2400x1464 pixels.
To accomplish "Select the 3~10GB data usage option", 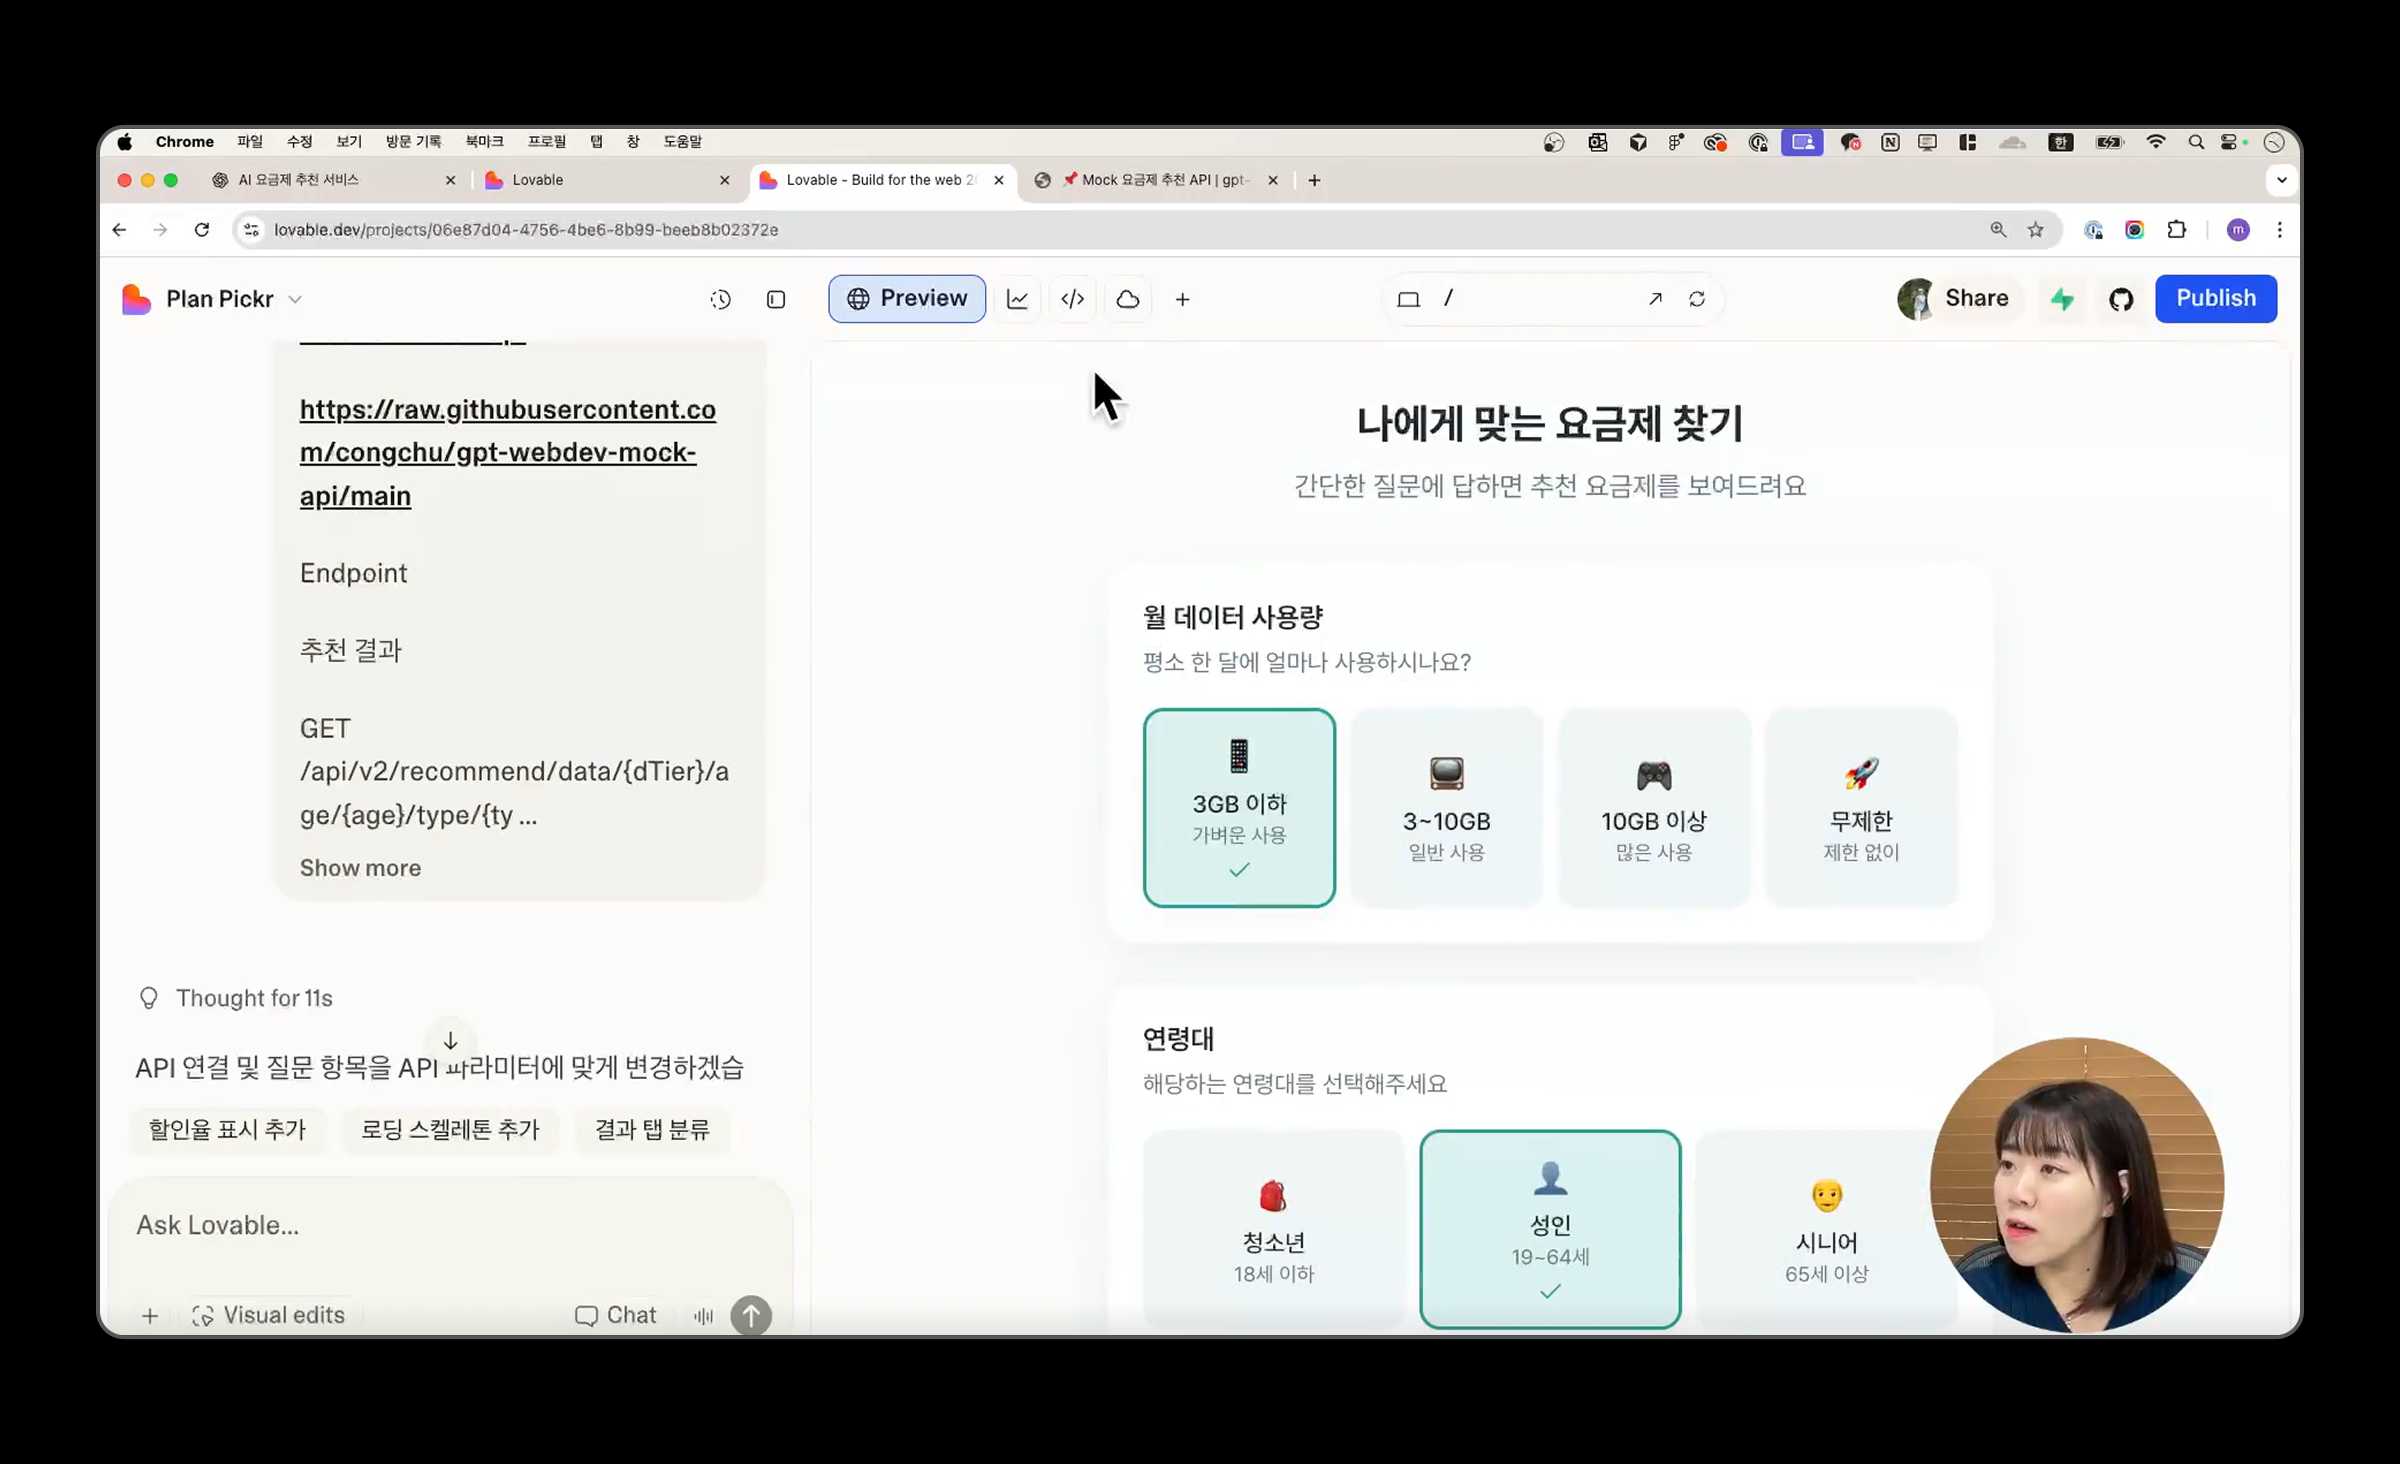I will click(x=1446, y=807).
